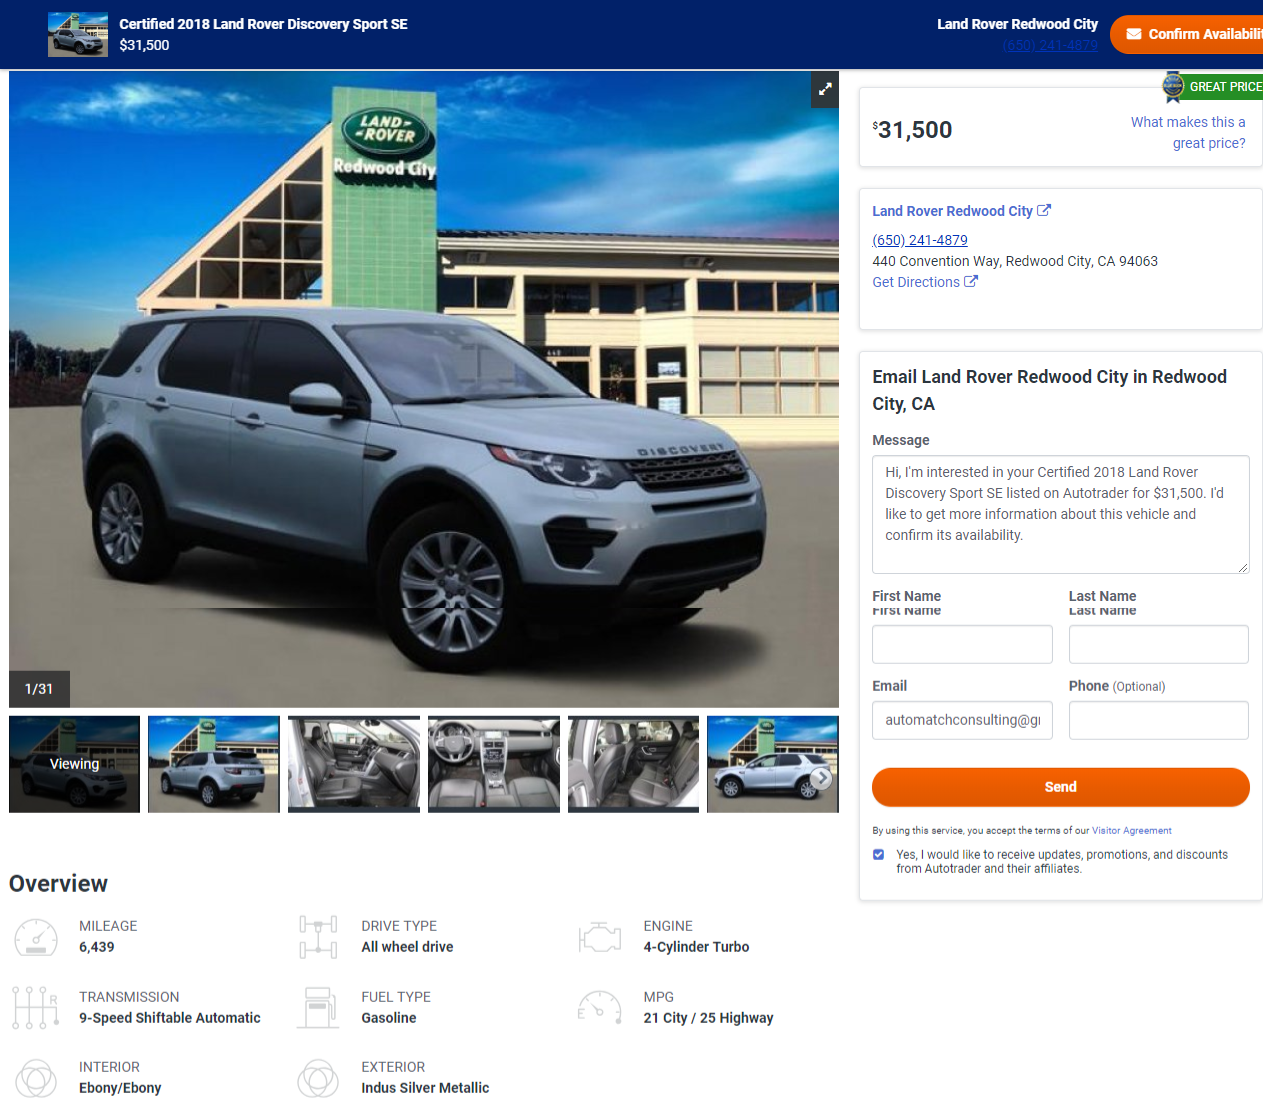This screenshot has width=1263, height=1113.
Task: Click the Phone (Optional) field
Action: pyautogui.click(x=1159, y=720)
